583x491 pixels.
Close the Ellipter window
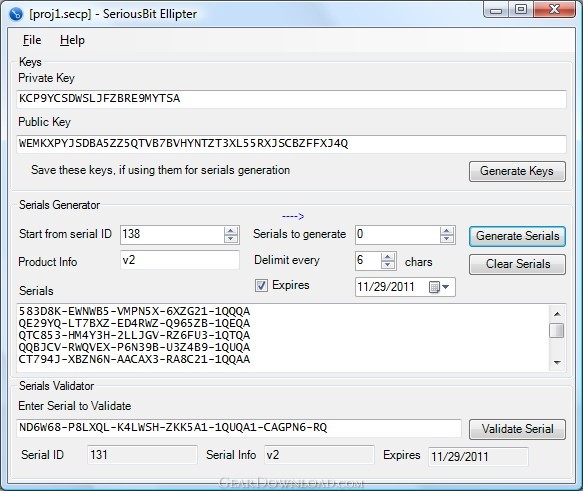coord(555,9)
